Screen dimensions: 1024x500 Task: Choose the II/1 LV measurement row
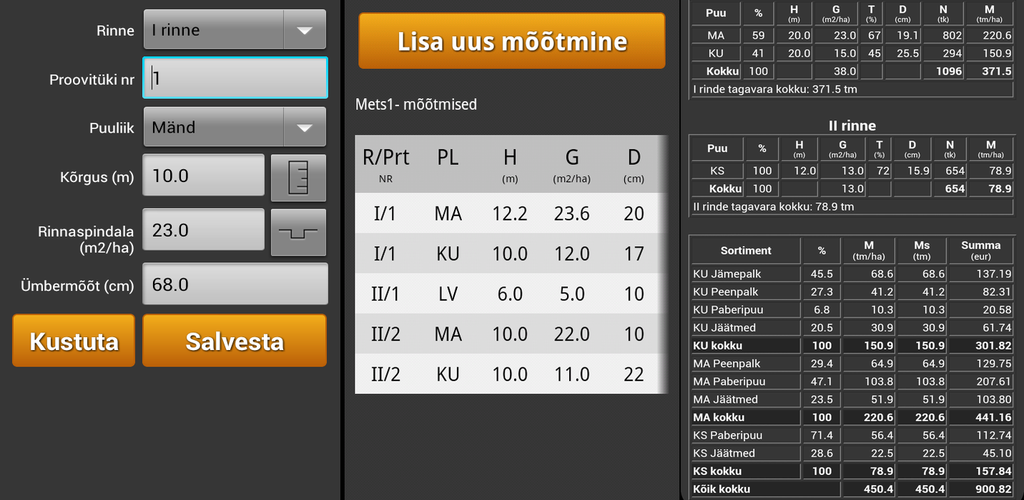511,294
